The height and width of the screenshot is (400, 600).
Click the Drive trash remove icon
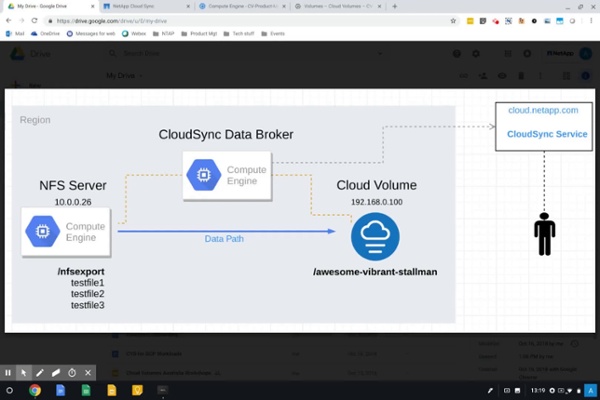click(521, 76)
